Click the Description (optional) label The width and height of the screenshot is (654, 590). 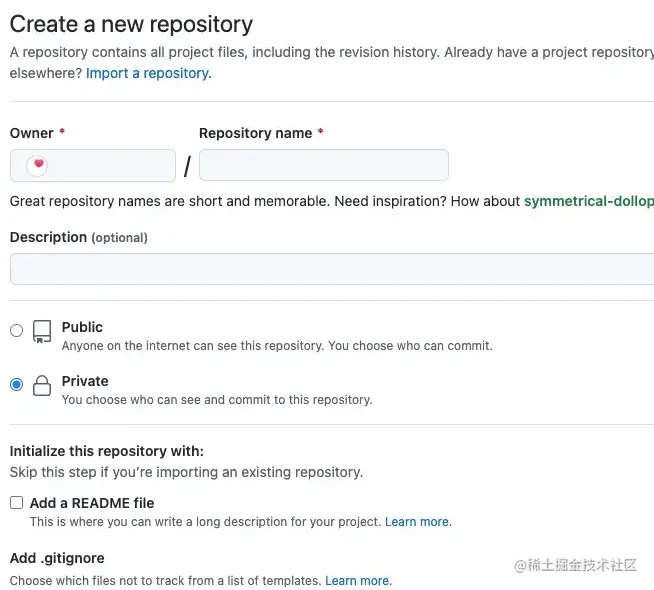(x=79, y=237)
